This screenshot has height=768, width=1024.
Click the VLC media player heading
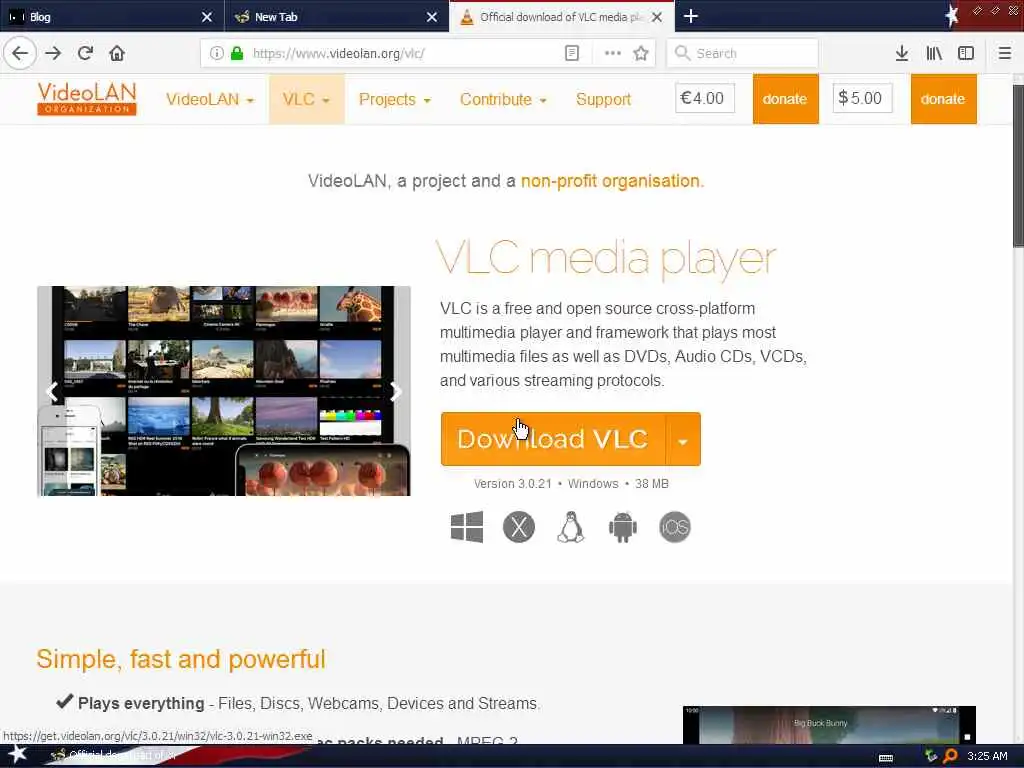(x=605, y=259)
